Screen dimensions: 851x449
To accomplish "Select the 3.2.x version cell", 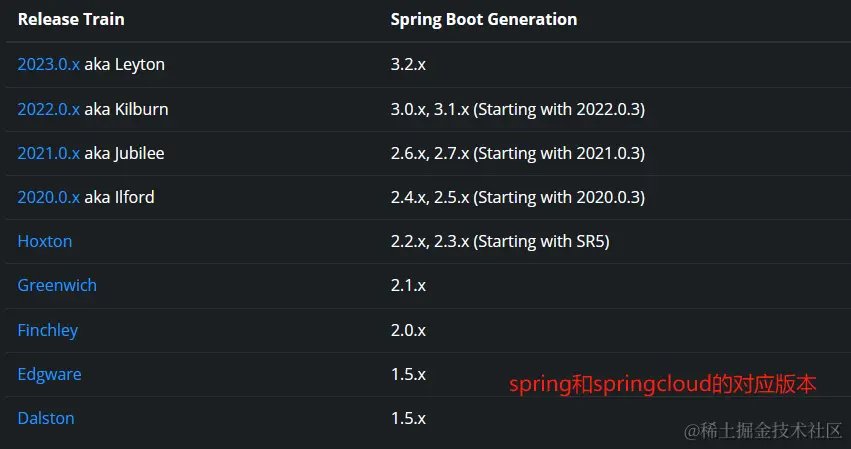I will pyautogui.click(x=408, y=65).
